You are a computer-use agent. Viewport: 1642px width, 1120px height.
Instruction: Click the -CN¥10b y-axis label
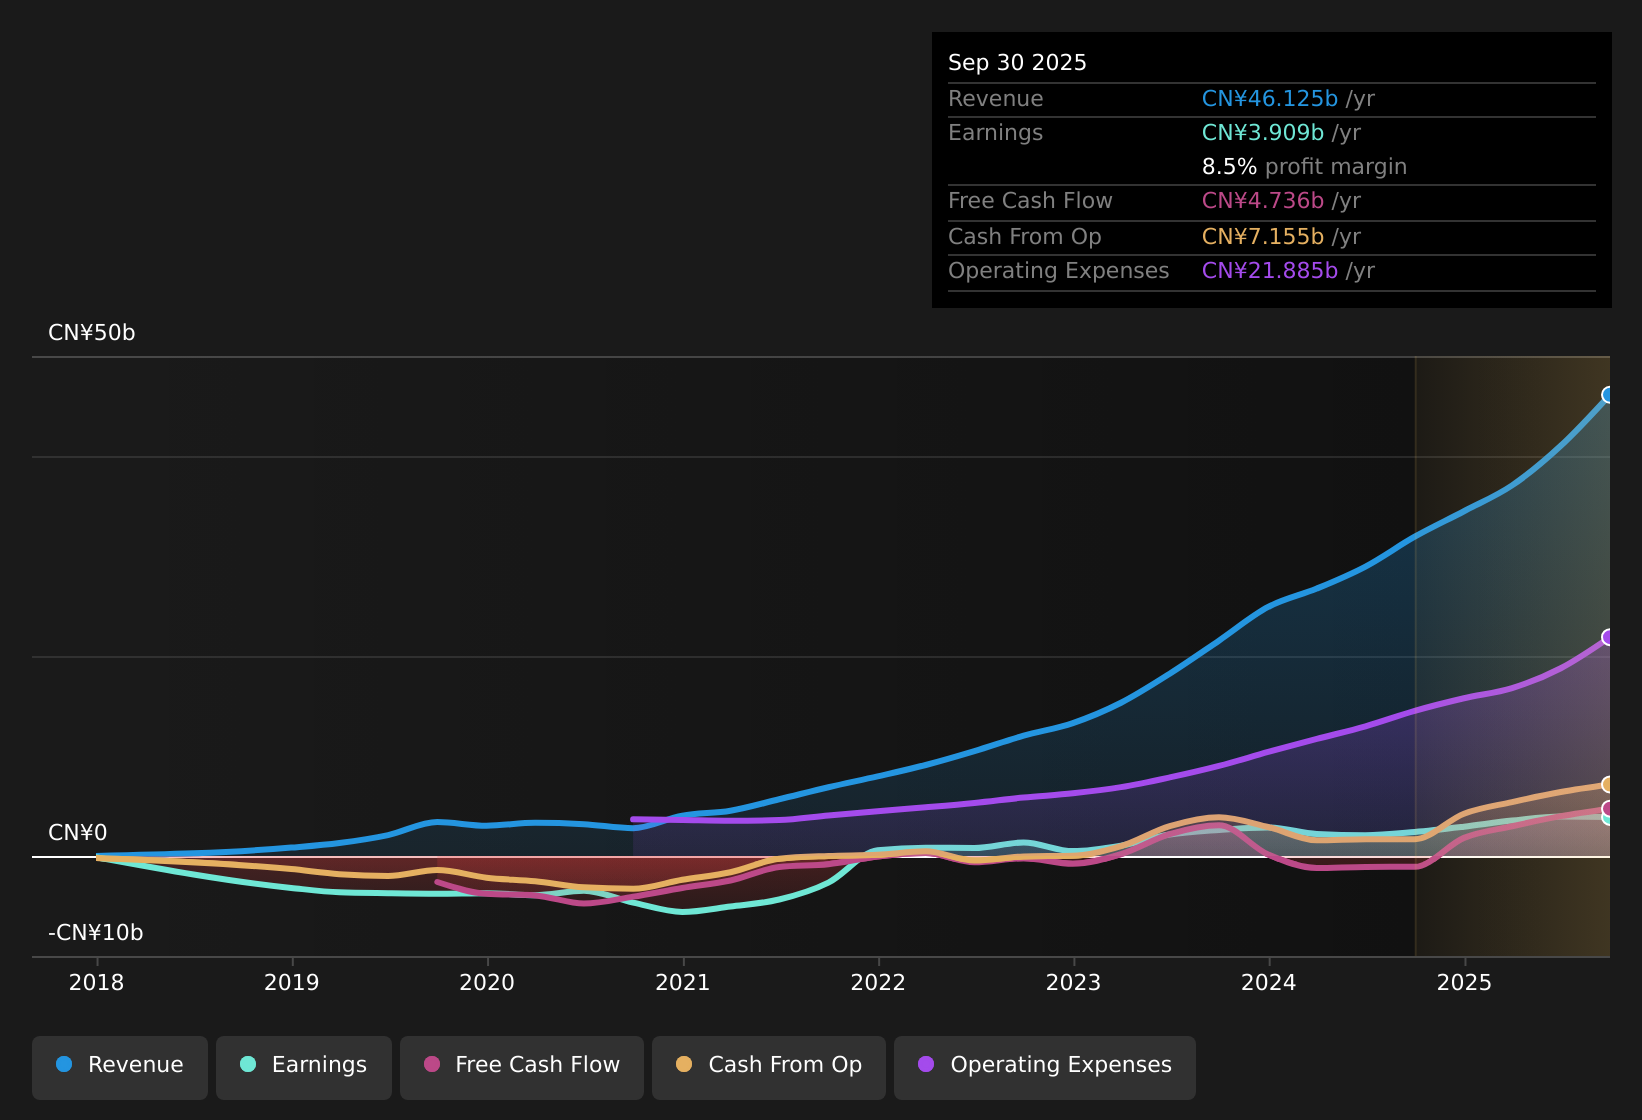pyautogui.click(x=96, y=933)
